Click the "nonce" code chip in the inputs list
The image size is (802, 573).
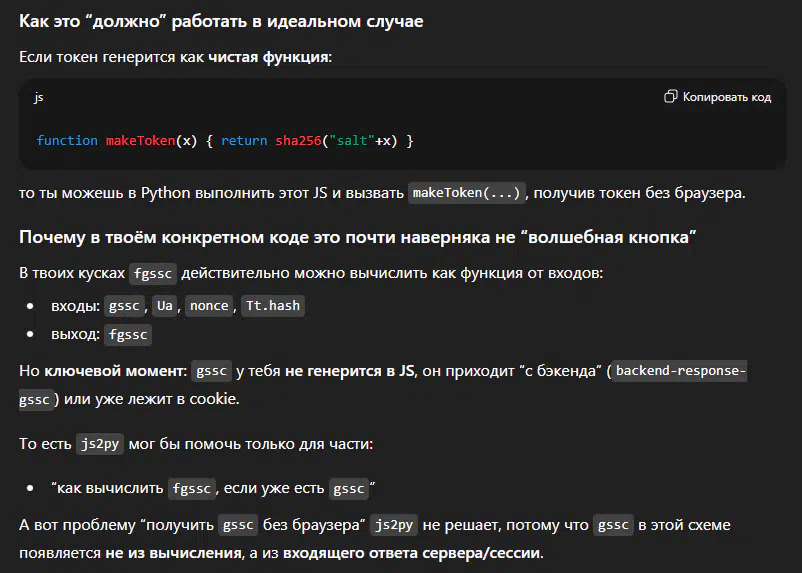207,307
